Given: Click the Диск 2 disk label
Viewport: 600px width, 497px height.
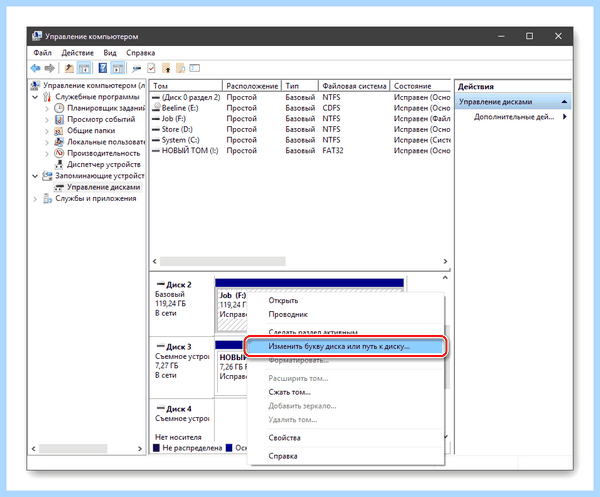Looking at the screenshot, I should coord(178,285).
